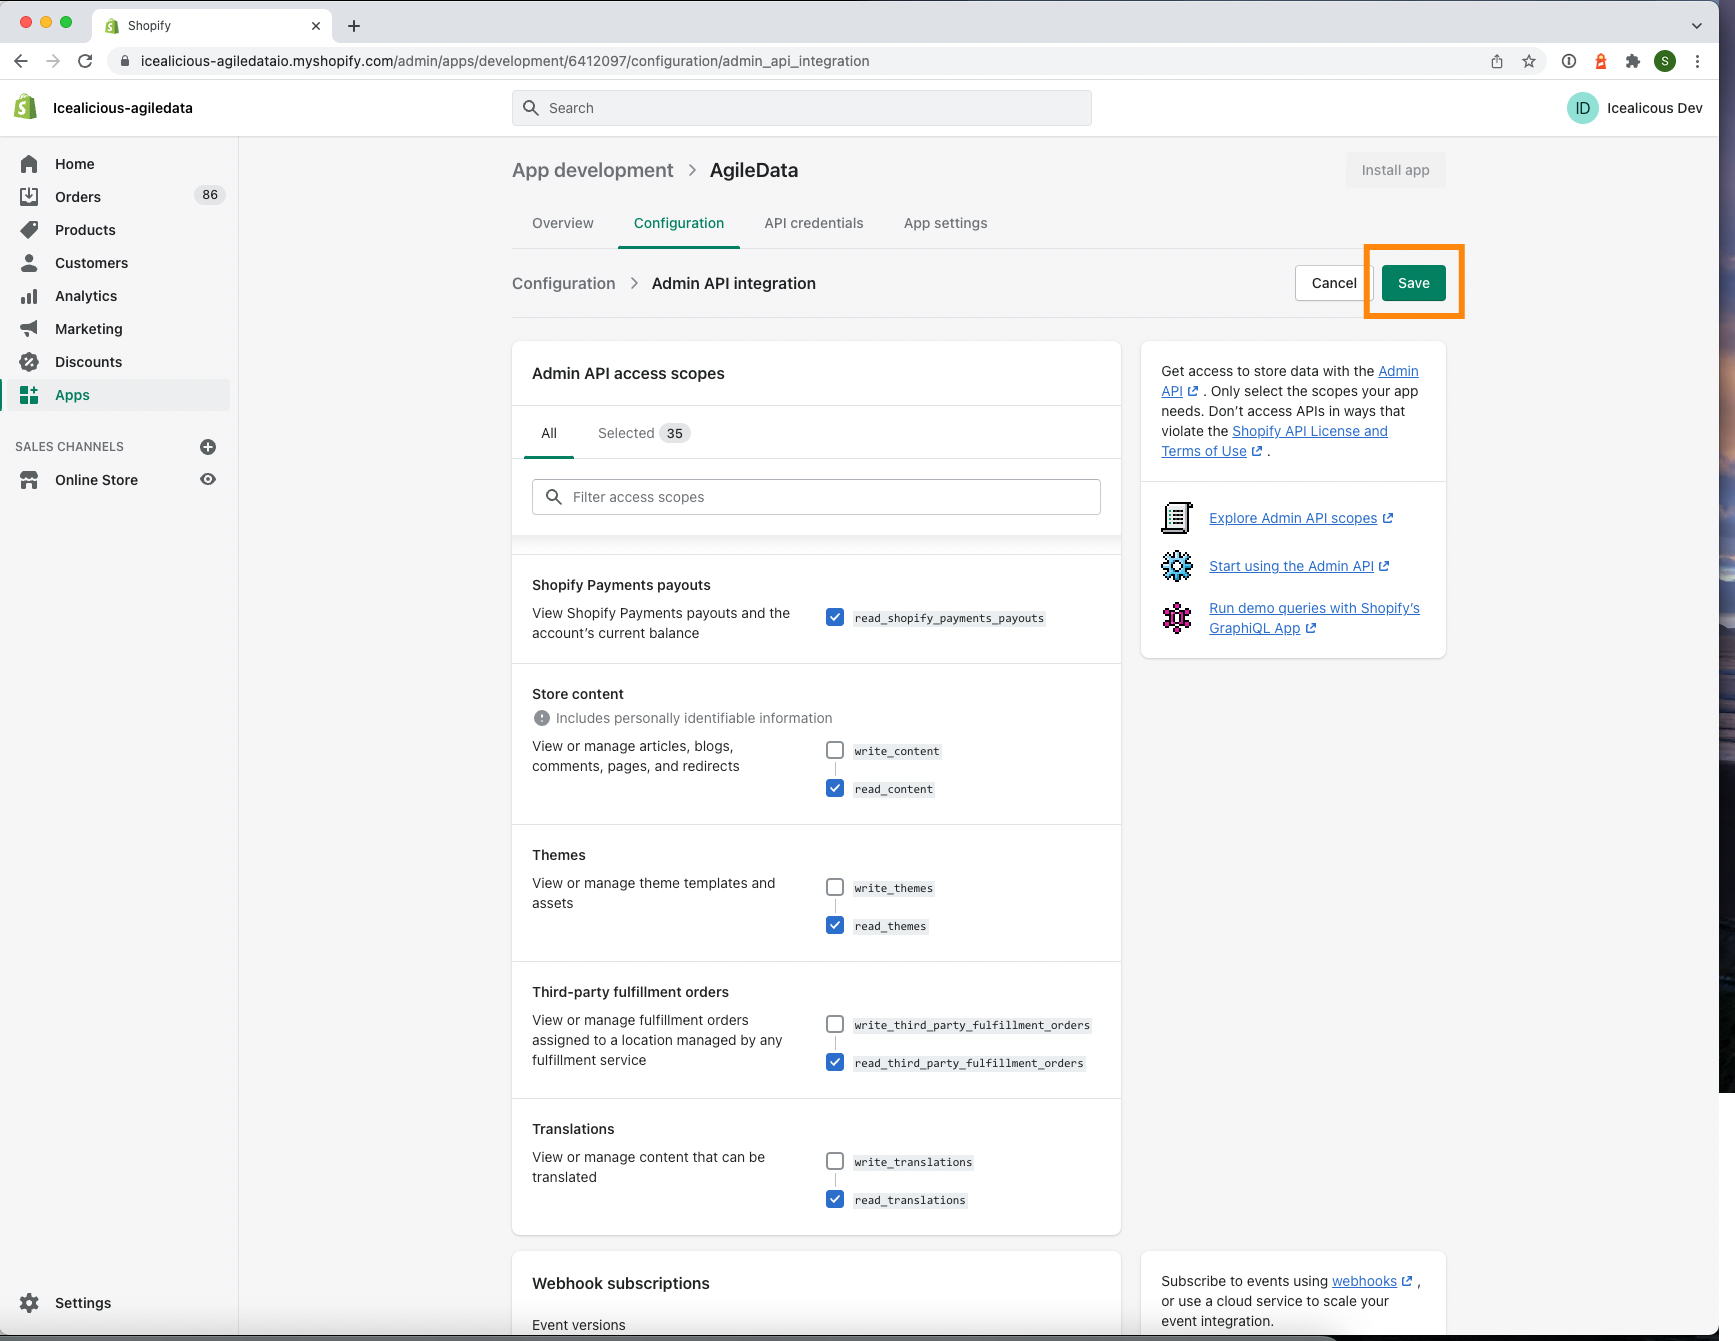
Task: Click the browser address bar URL
Action: point(505,61)
